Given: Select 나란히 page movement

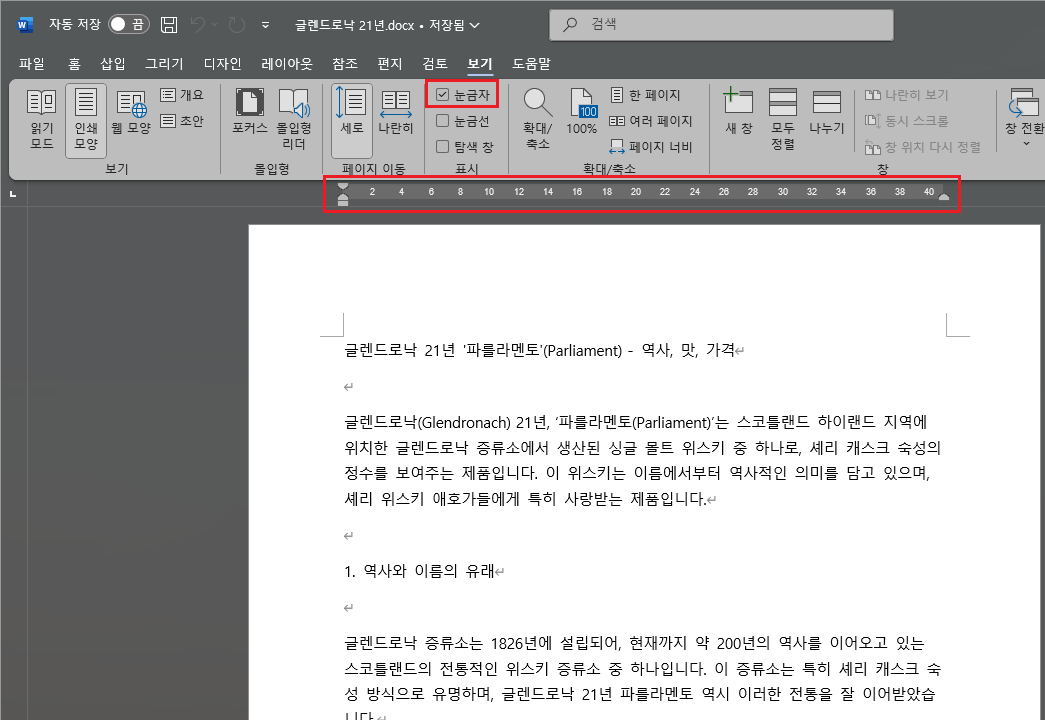Looking at the screenshot, I should pos(395,113).
